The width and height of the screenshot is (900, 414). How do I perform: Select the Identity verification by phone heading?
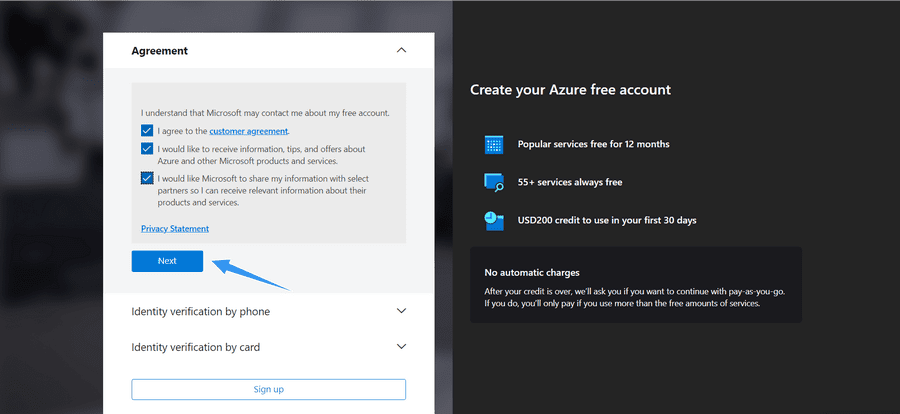tap(200, 311)
